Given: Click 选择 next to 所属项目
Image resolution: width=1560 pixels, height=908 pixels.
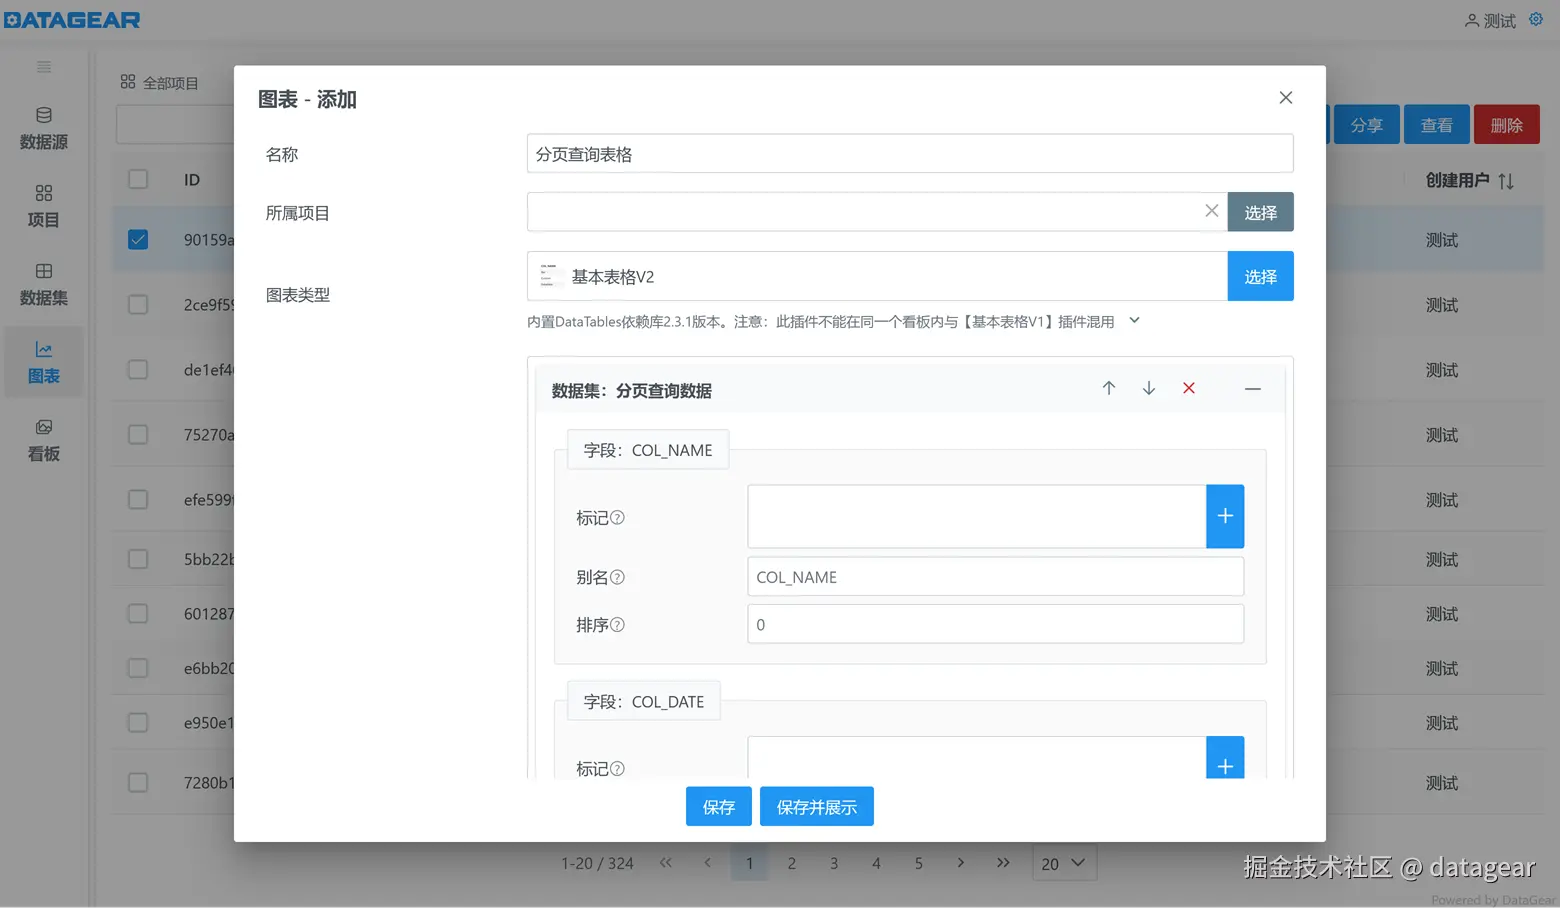Looking at the screenshot, I should [1260, 212].
